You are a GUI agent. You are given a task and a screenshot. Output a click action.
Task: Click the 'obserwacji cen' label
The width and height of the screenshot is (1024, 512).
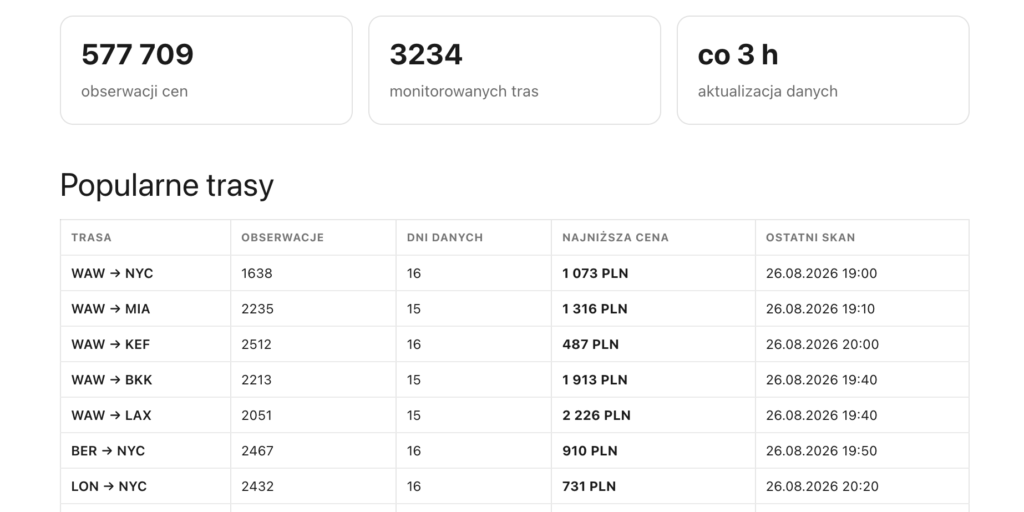tap(135, 91)
